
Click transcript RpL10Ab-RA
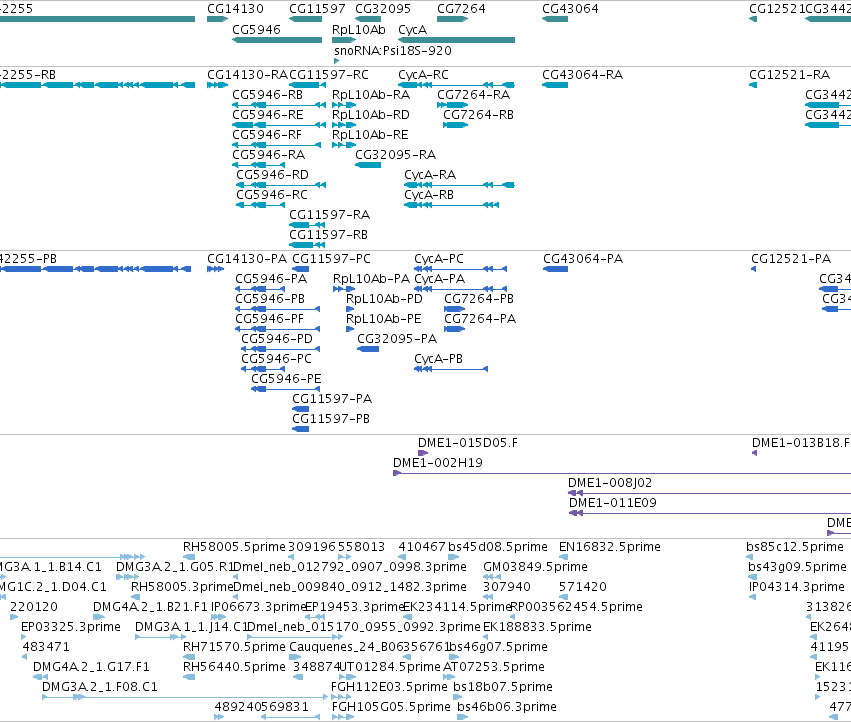pyautogui.click(x=371, y=94)
